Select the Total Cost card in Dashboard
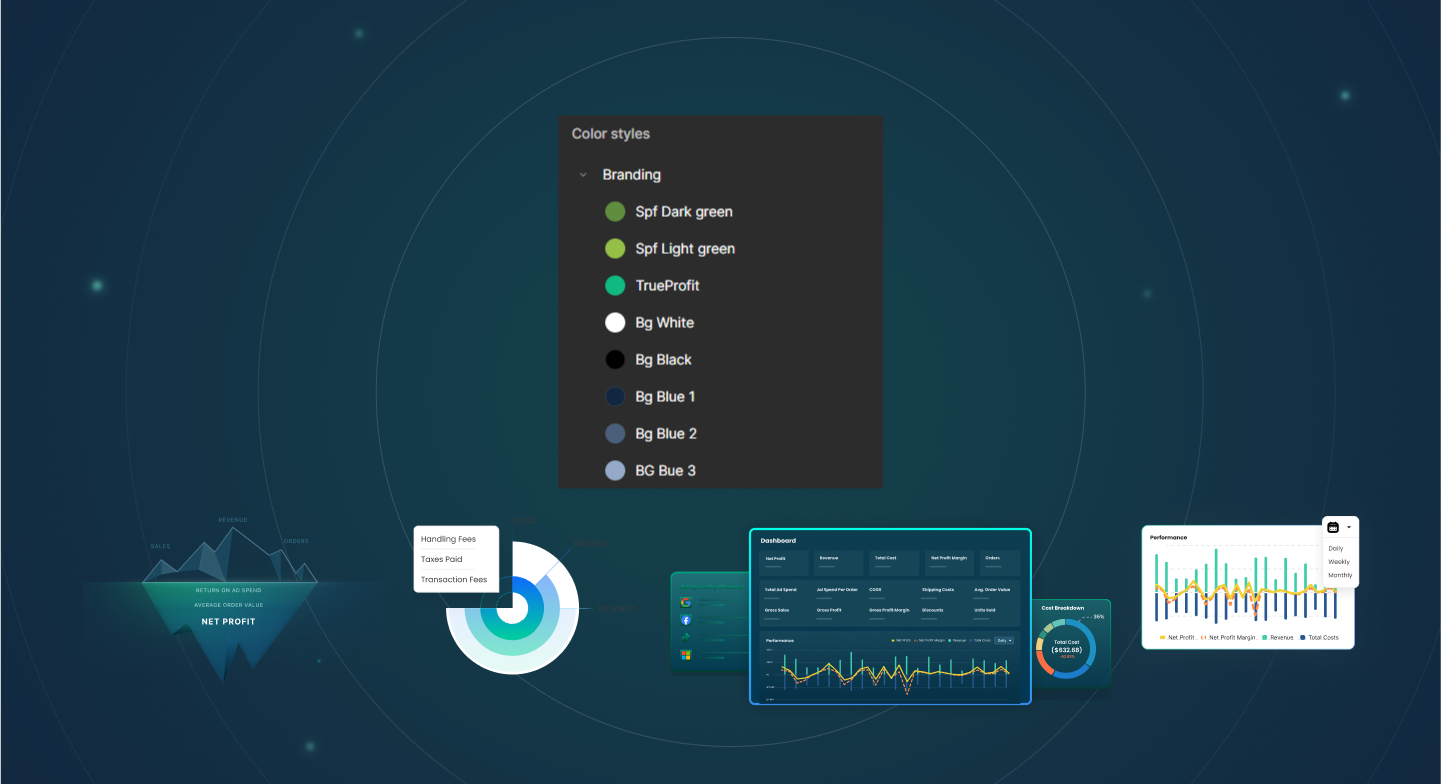This screenshot has width=1441, height=784. tap(895, 562)
